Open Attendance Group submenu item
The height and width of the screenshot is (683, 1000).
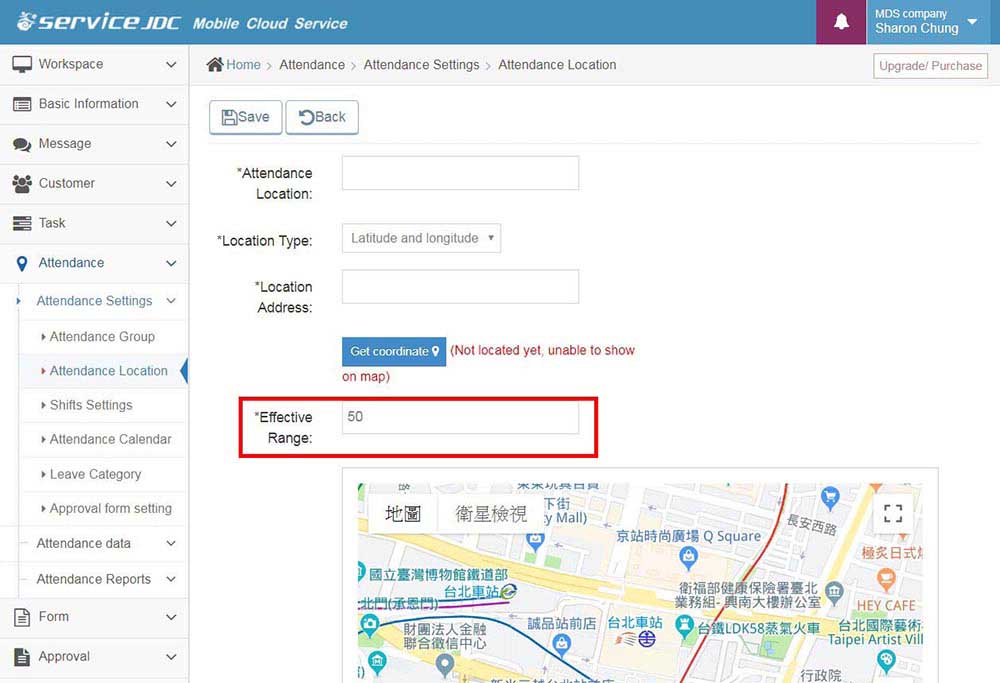click(102, 337)
